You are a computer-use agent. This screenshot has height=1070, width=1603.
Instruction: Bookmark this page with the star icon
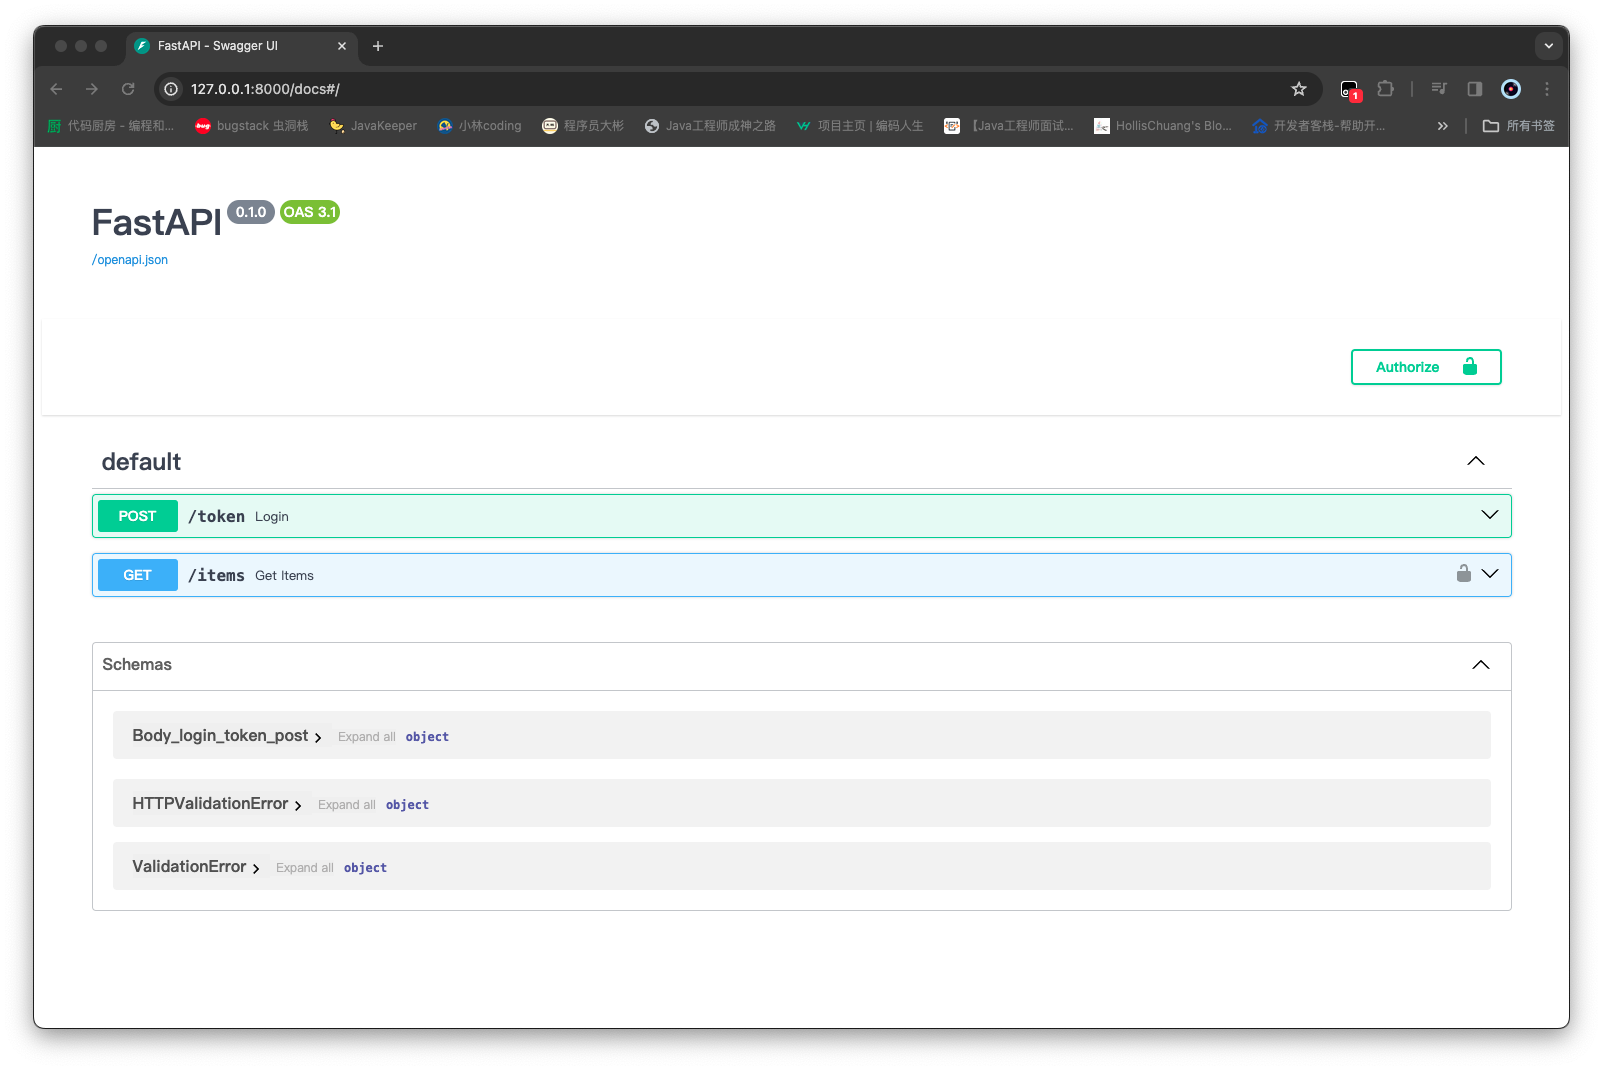point(1299,89)
